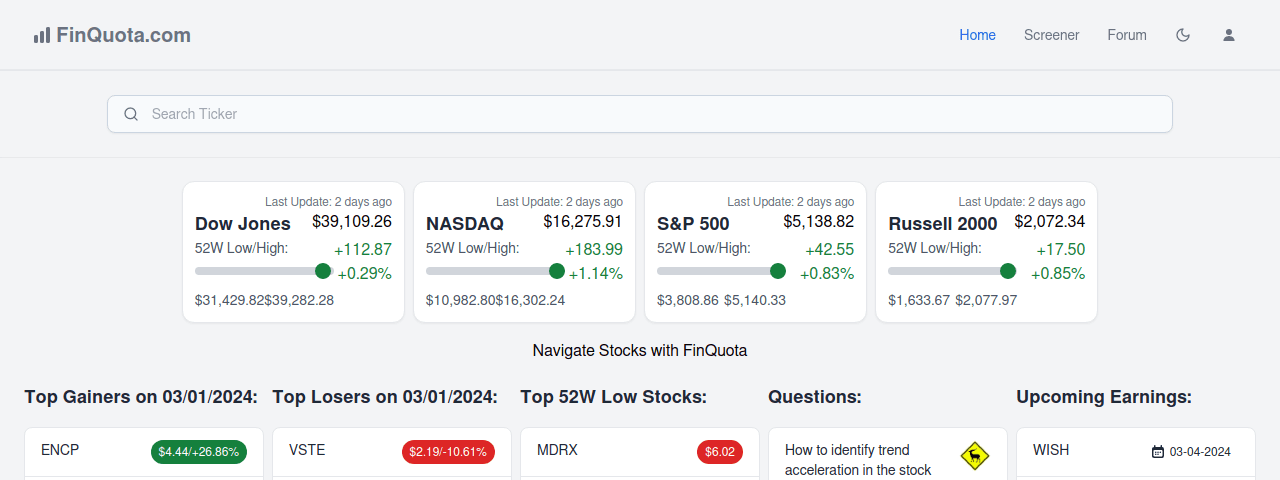The width and height of the screenshot is (1280, 480).
Task: Open the Forum page
Action: pos(1127,35)
